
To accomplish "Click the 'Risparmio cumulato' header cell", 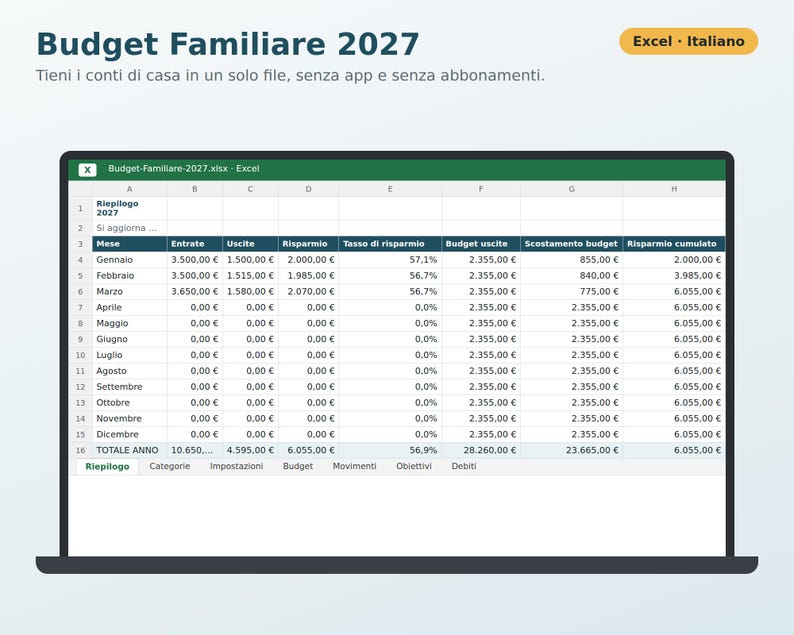I will point(674,244).
